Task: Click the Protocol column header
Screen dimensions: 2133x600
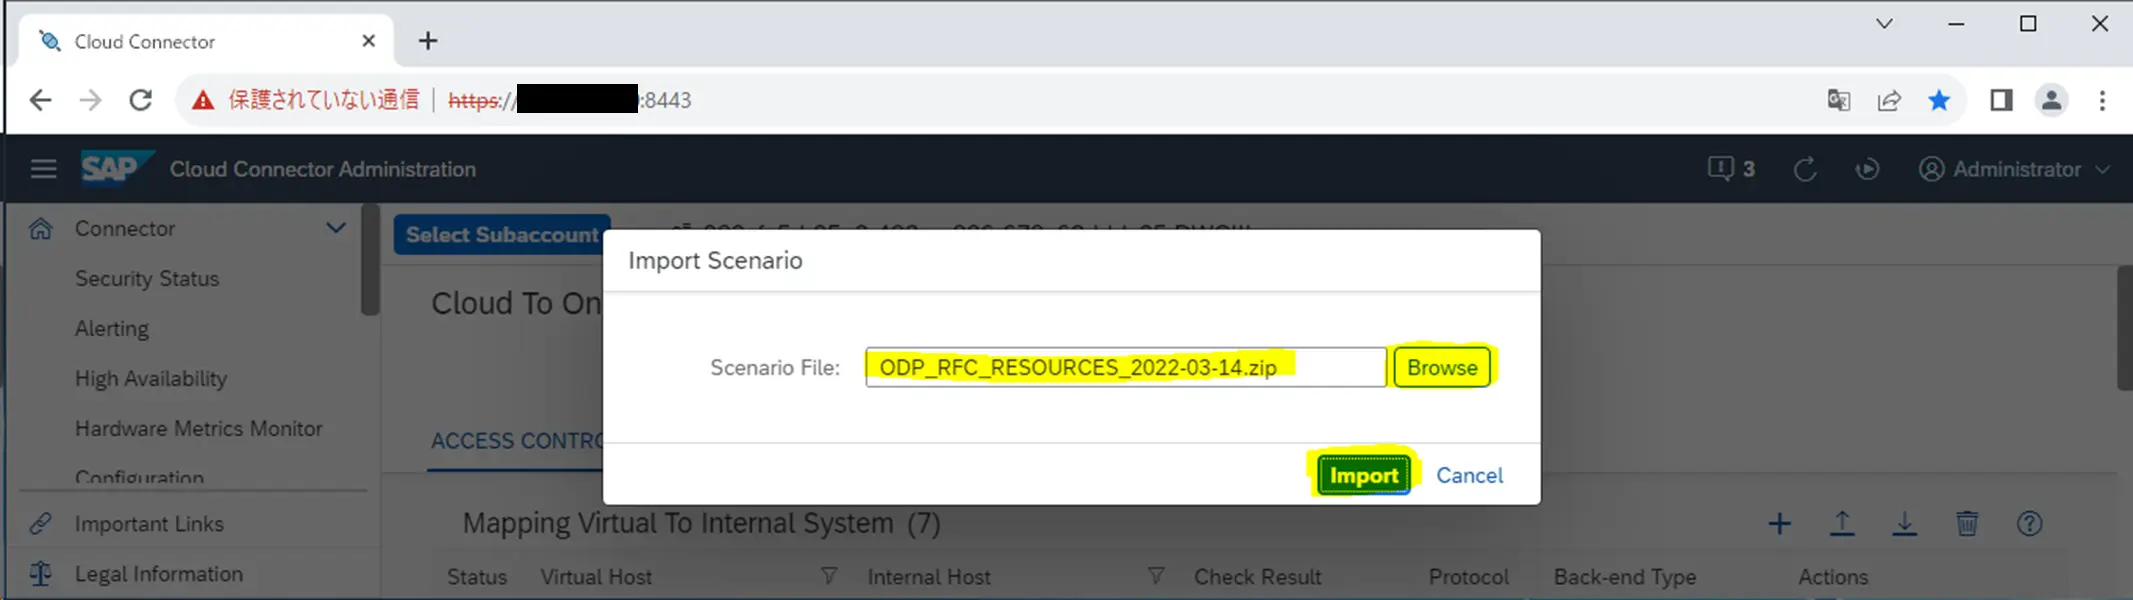Action: click(x=1468, y=577)
